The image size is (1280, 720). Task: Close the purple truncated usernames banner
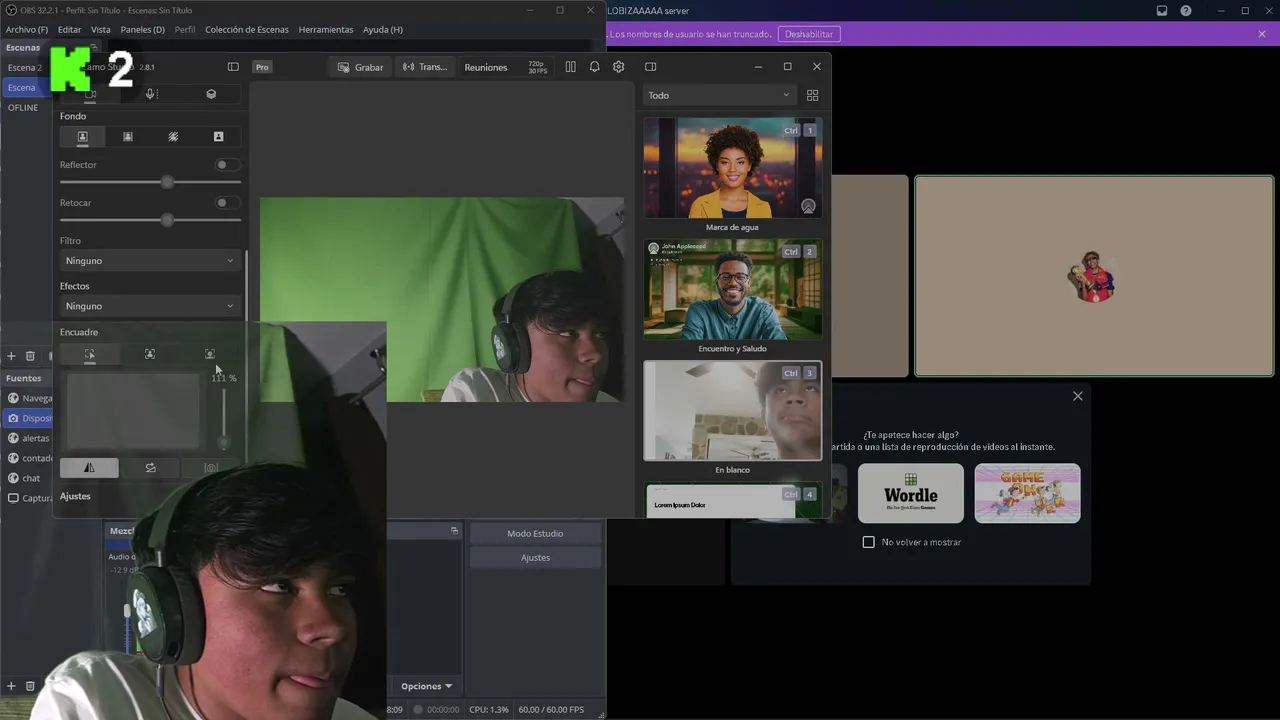pos(1262,34)
